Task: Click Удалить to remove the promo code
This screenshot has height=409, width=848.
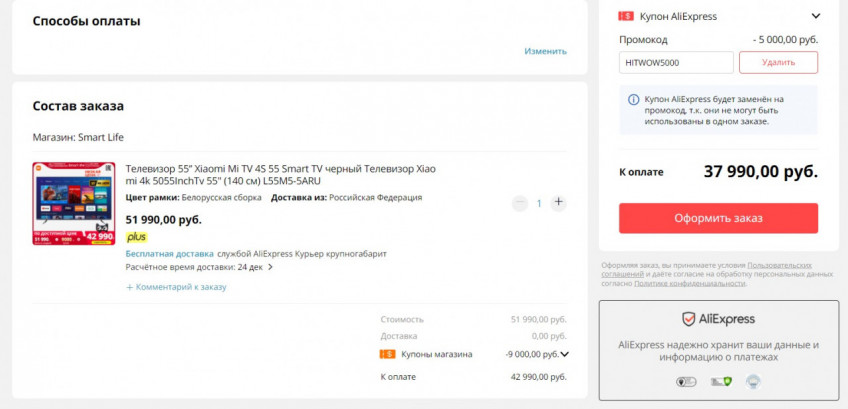Action: (x=778, y=62)
